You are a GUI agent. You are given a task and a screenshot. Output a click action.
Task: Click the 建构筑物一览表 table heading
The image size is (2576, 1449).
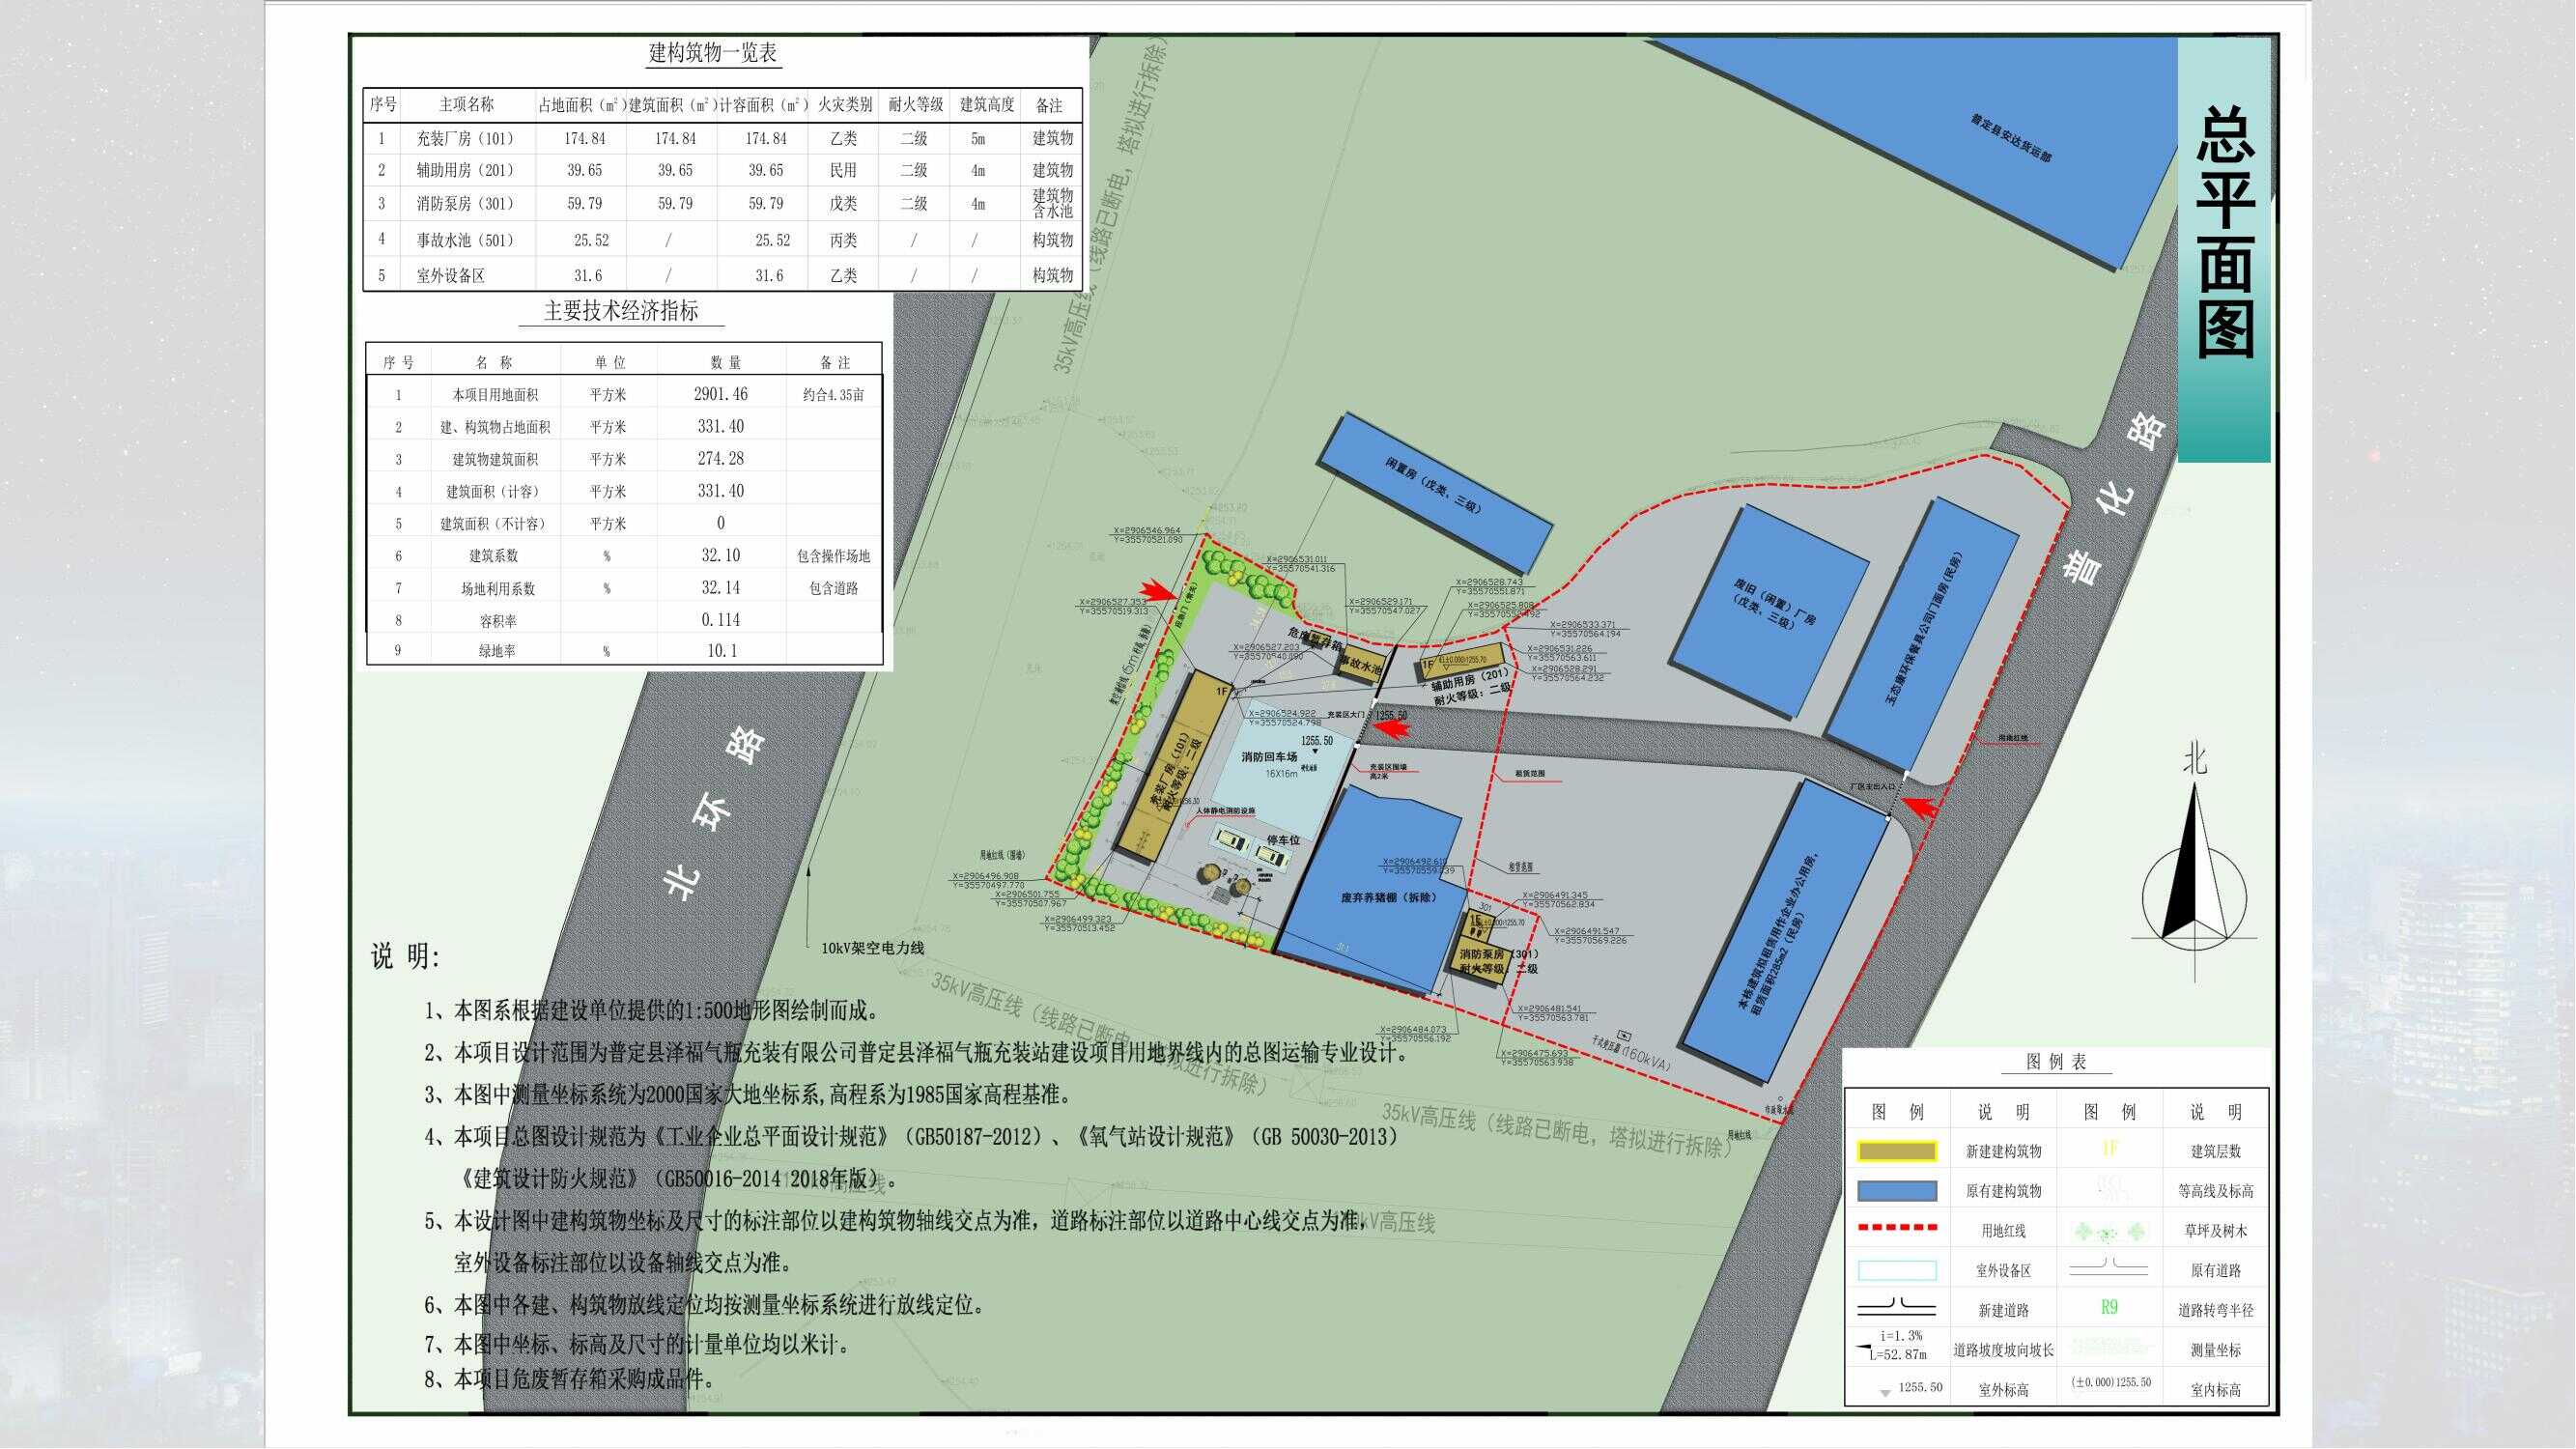[712, 54]
